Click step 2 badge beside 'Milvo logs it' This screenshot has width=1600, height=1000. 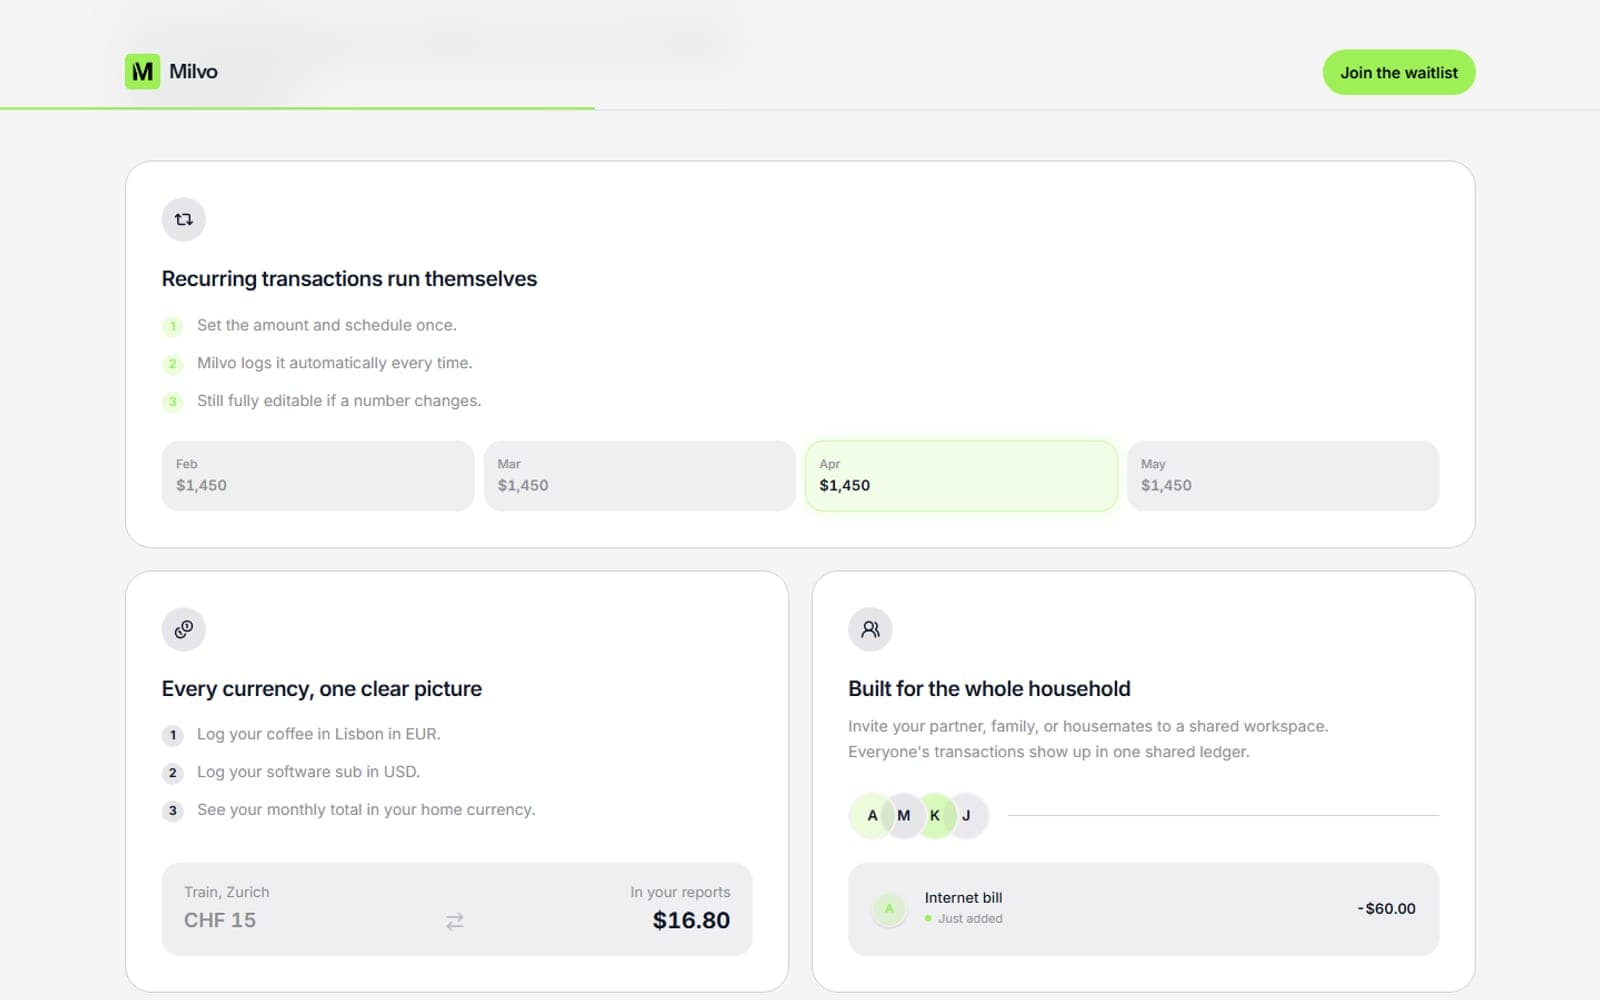click(173, 364)
